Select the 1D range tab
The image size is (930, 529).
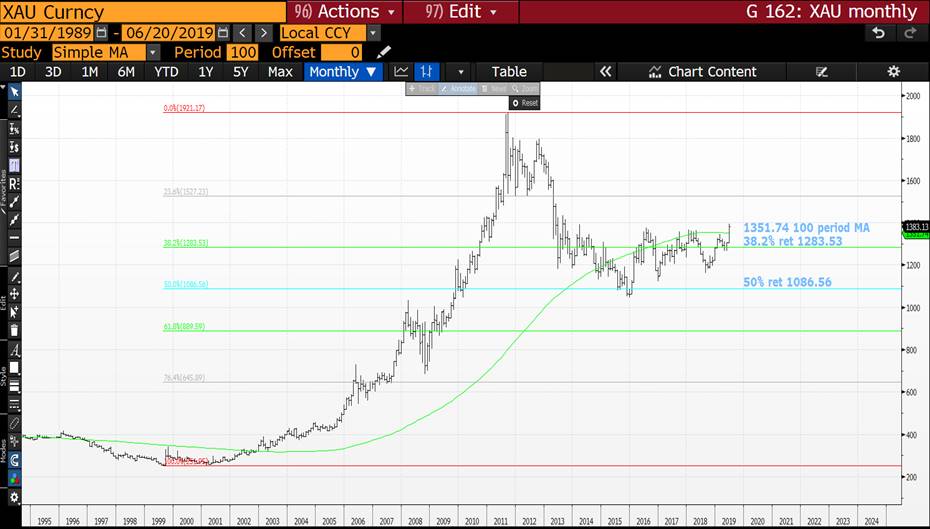pos(18,72)
